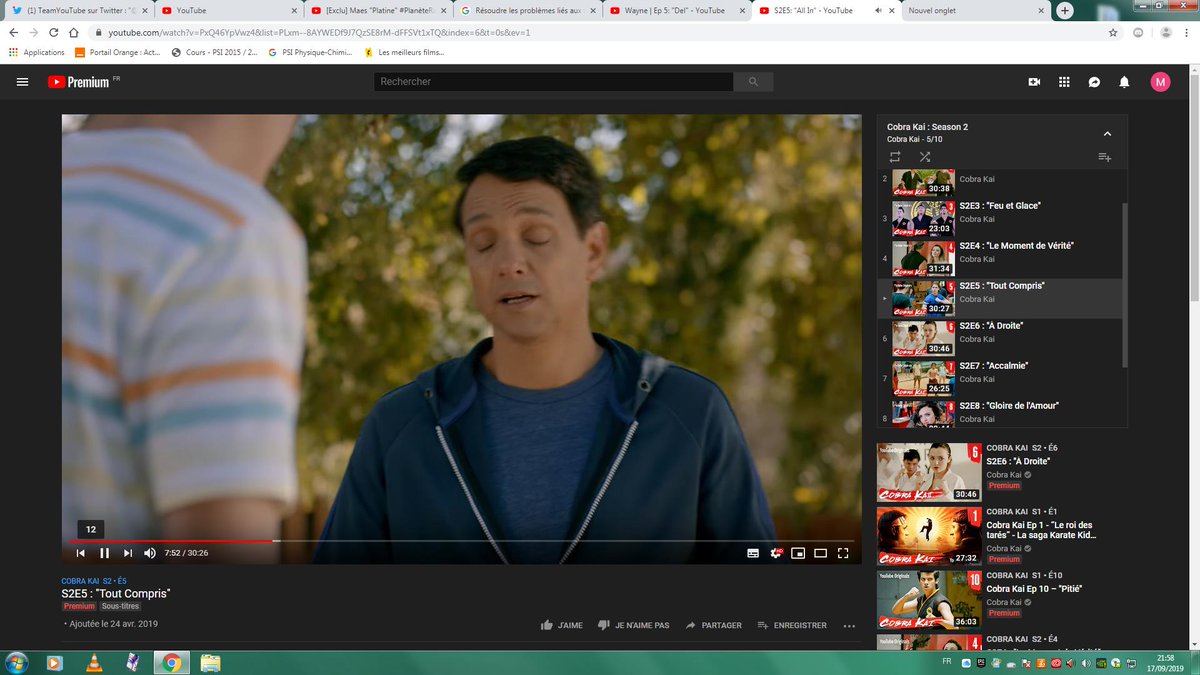
Task: Switch to the Résoudre les problèmes tab
Action: 527,10
